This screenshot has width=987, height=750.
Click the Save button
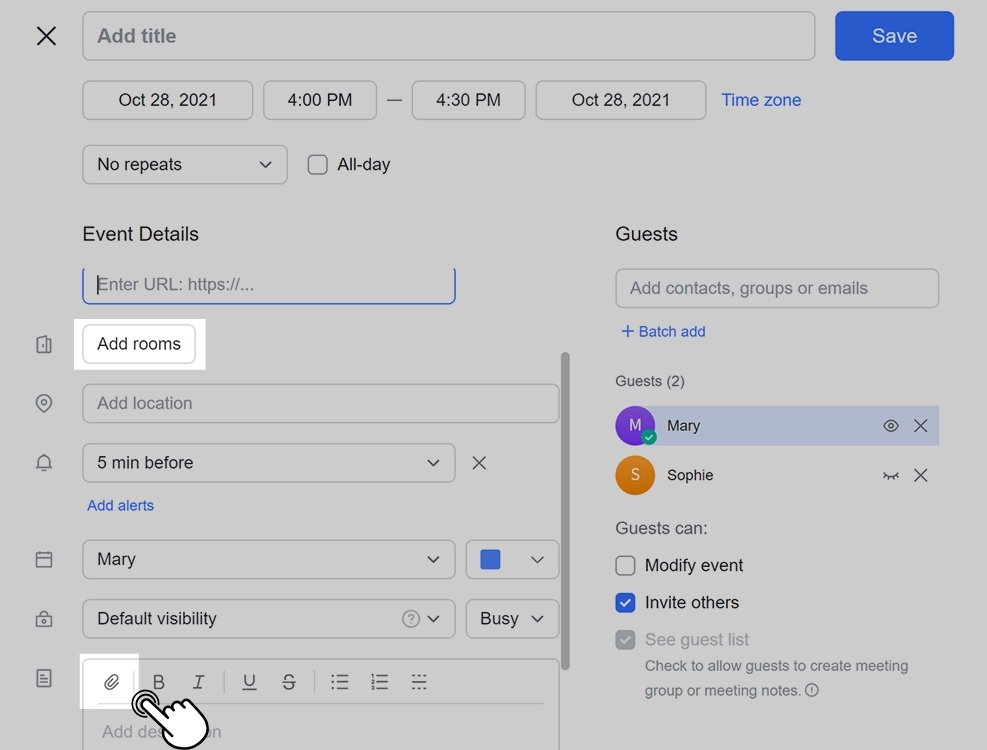[x=894, y=36]
